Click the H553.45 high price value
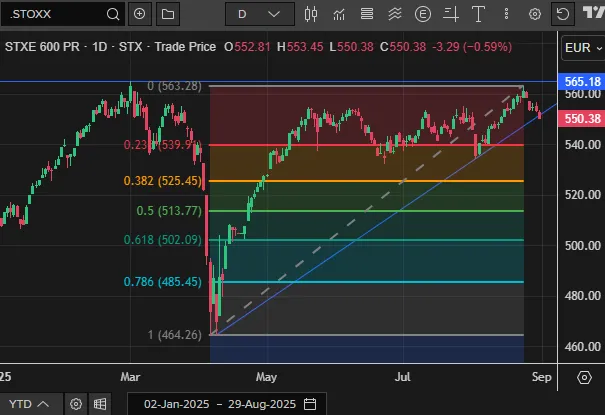 [300, 47]
